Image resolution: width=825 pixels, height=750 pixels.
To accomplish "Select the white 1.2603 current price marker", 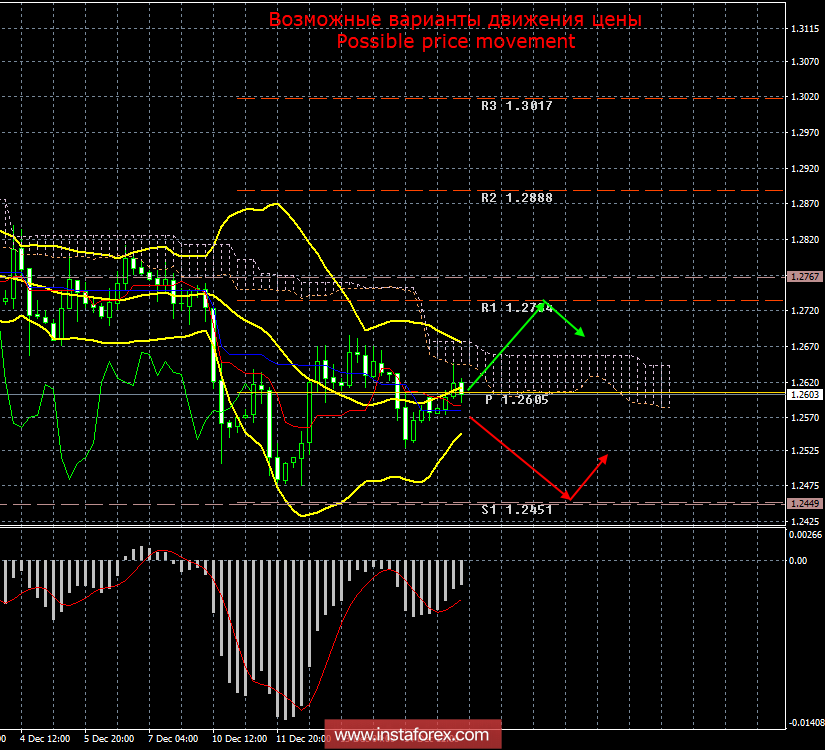I will coord(805,394).
